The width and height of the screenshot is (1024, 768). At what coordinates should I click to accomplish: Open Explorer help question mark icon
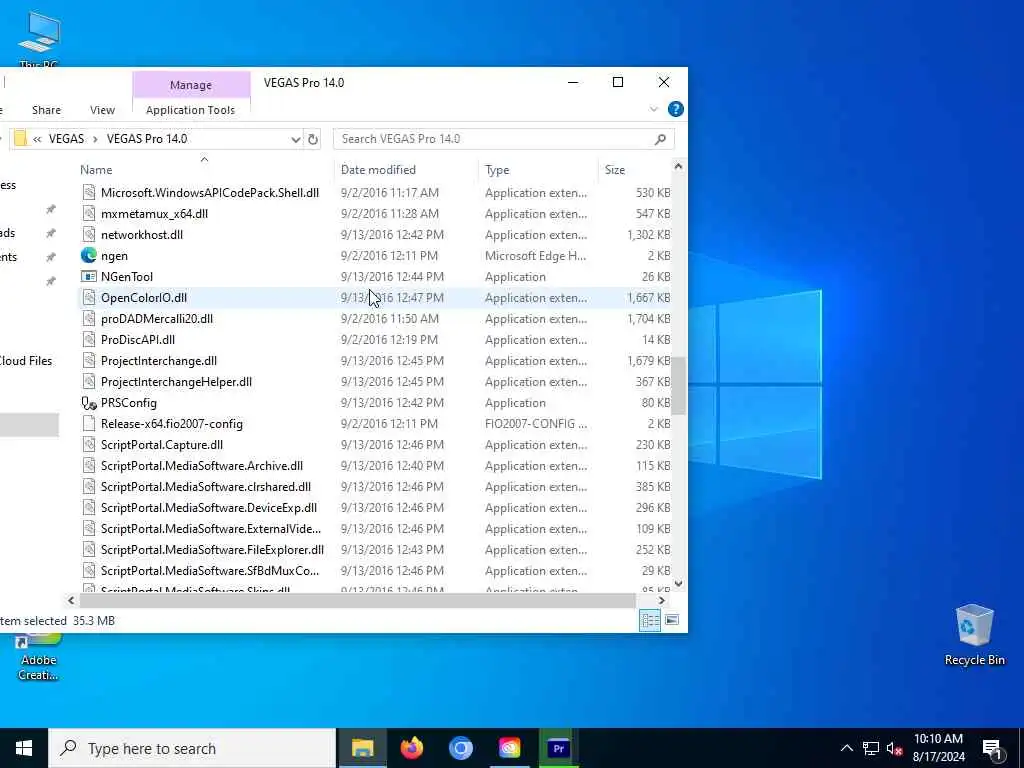676,109
